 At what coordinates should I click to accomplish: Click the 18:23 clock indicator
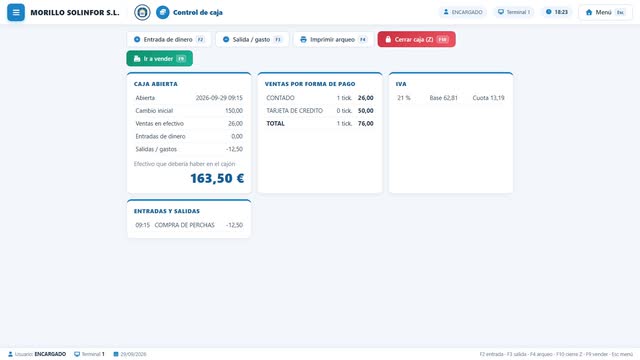tap(557, 12)
